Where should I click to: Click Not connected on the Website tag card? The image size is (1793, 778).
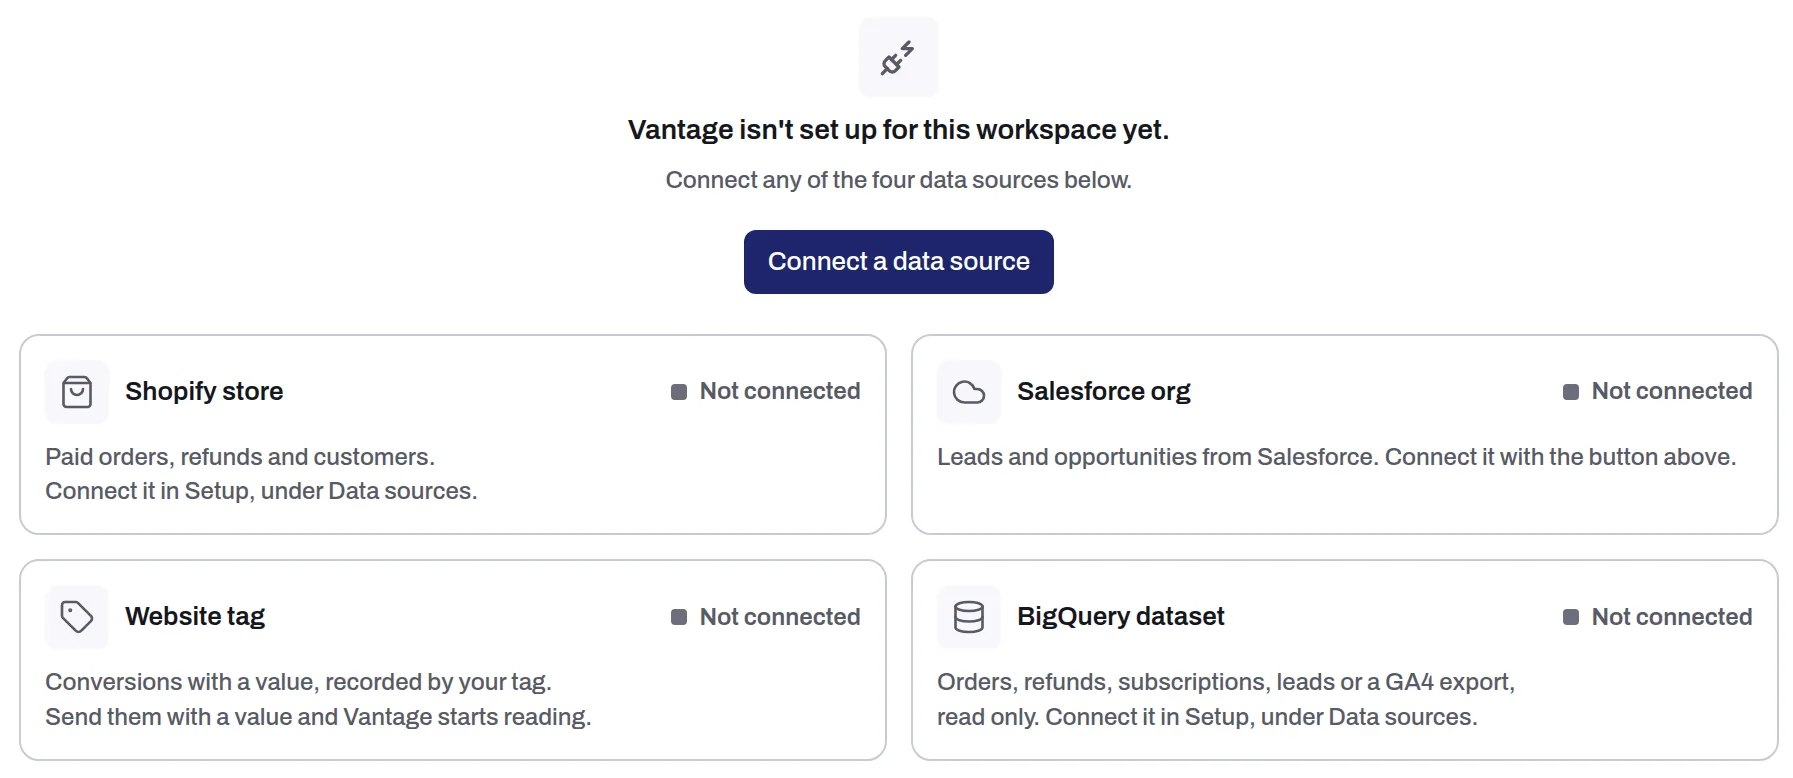[780, 617]
